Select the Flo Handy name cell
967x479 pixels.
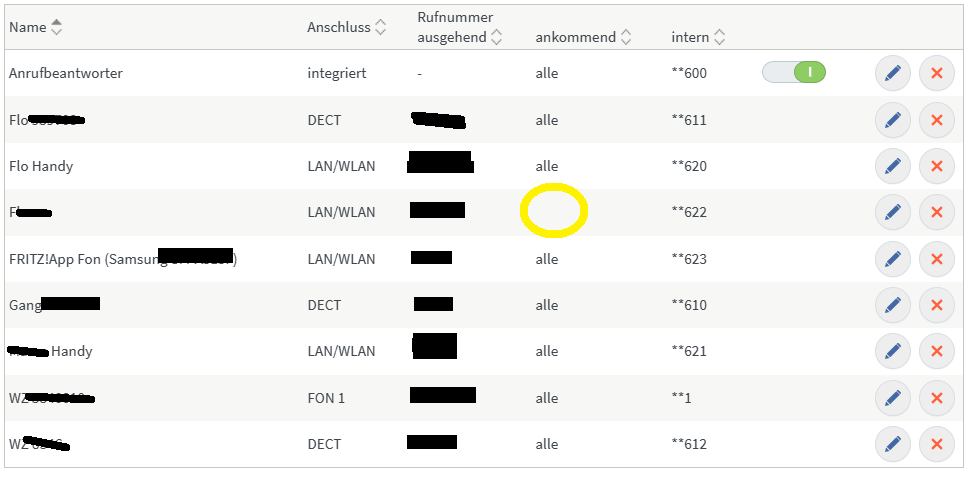(41, 166)
